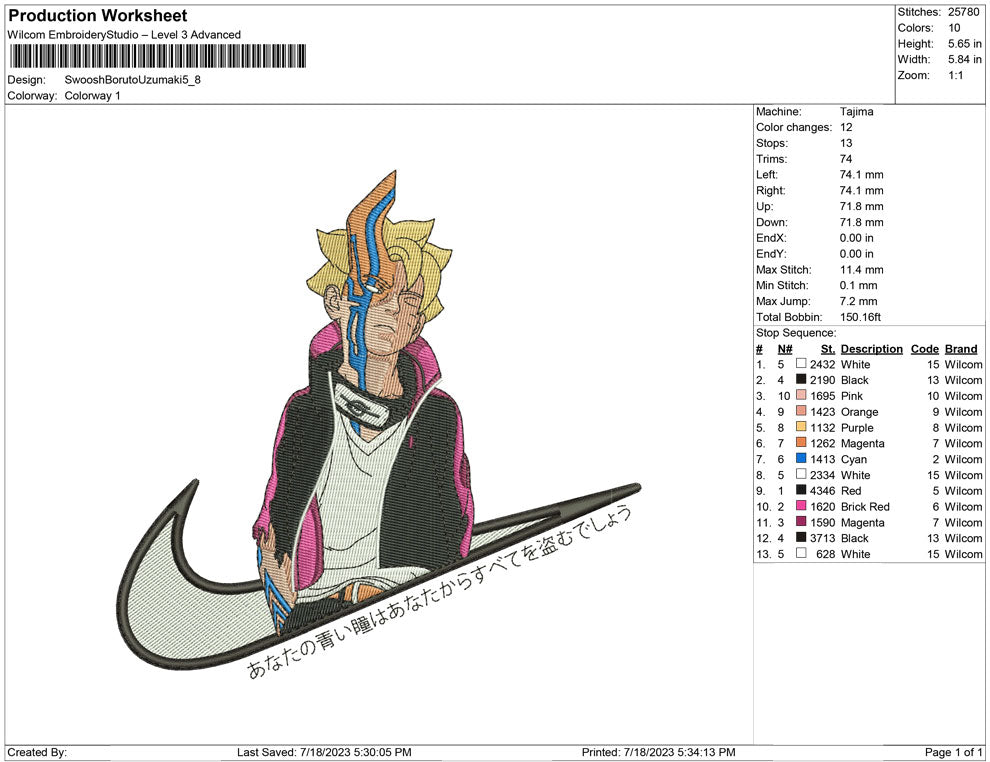Pick the black swatch beside 3713 Black
This screenshot has height=762, width=990.
coord(801,537)
